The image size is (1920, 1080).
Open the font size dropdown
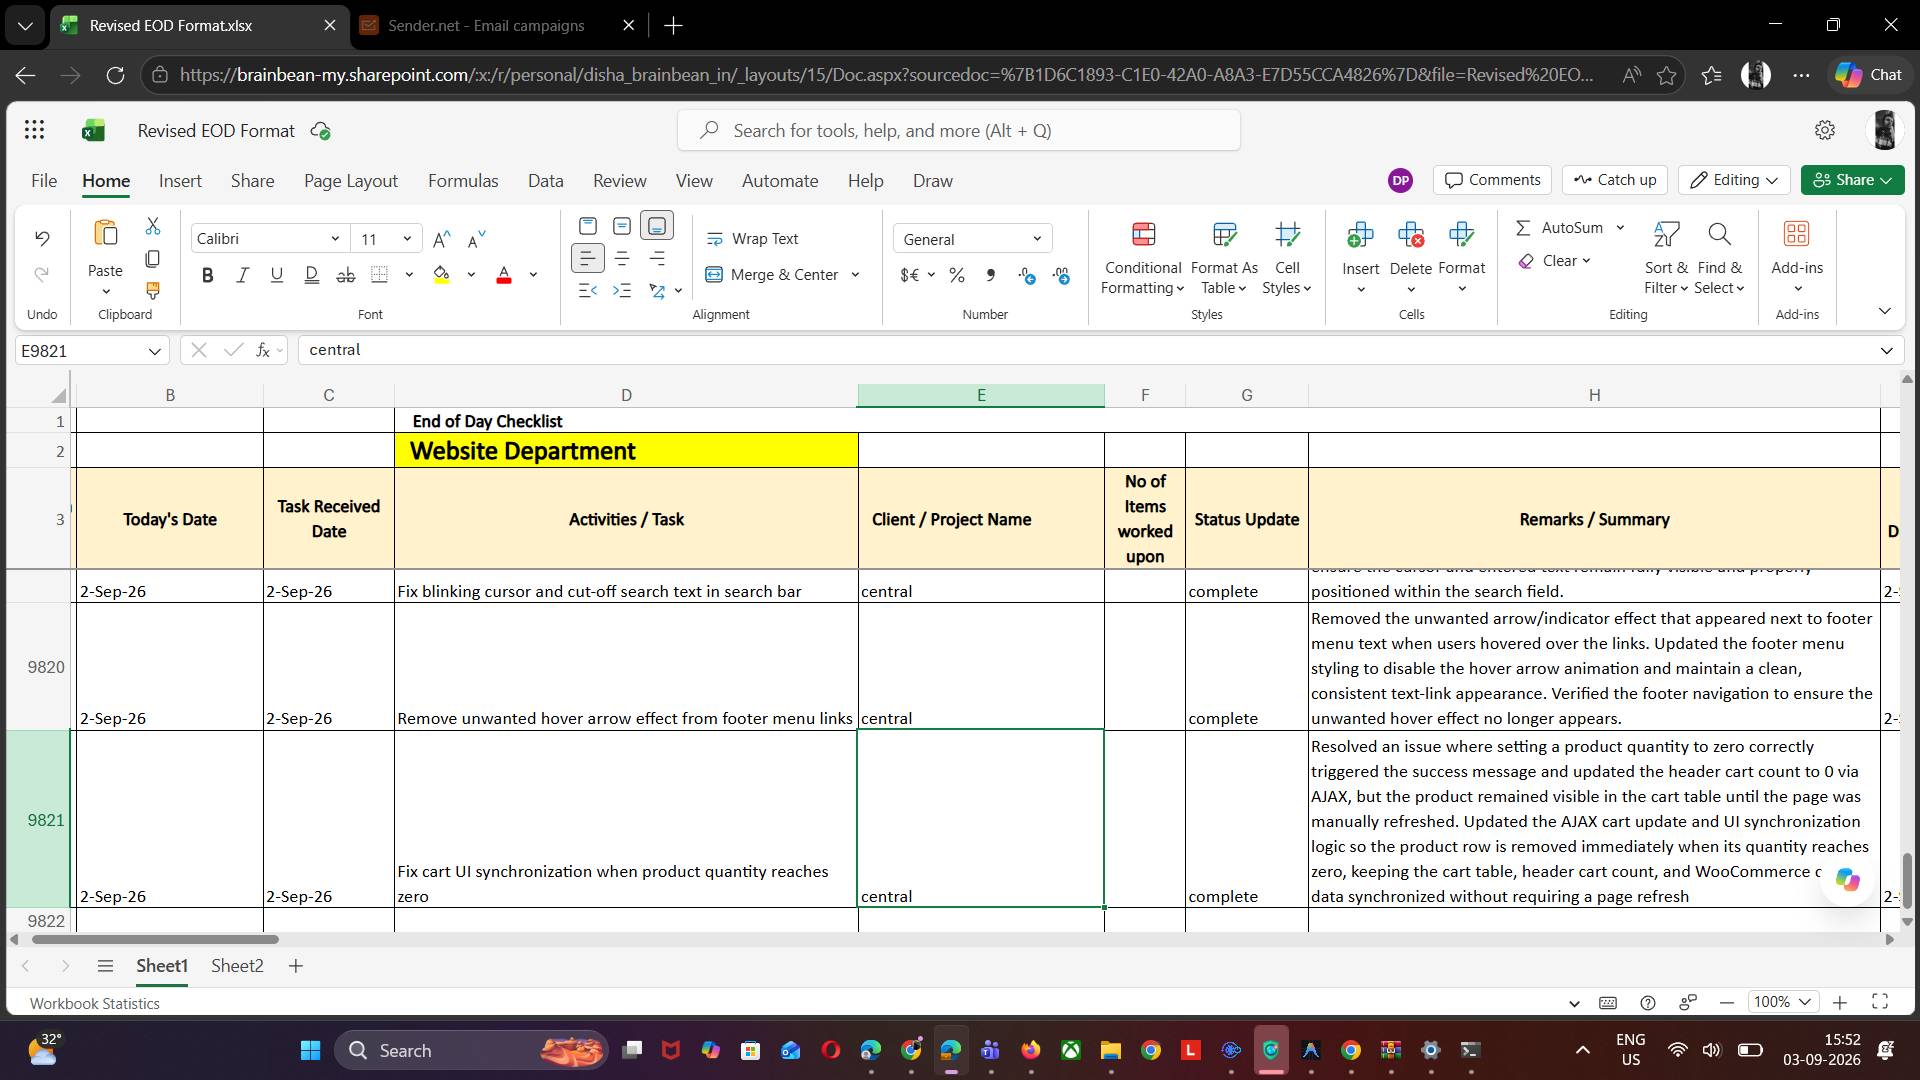407,239
